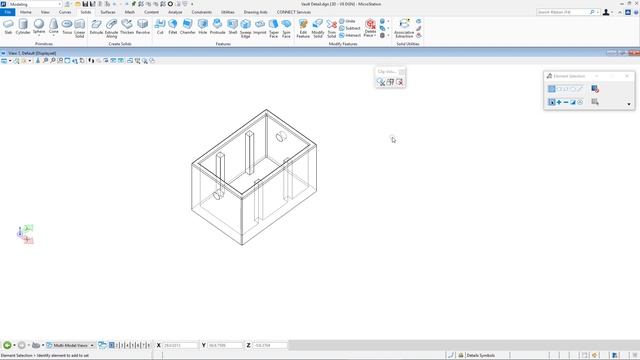Select the Fillet feature tool
The width and height of the screenshot is (640, 360).
pos(173,27)
